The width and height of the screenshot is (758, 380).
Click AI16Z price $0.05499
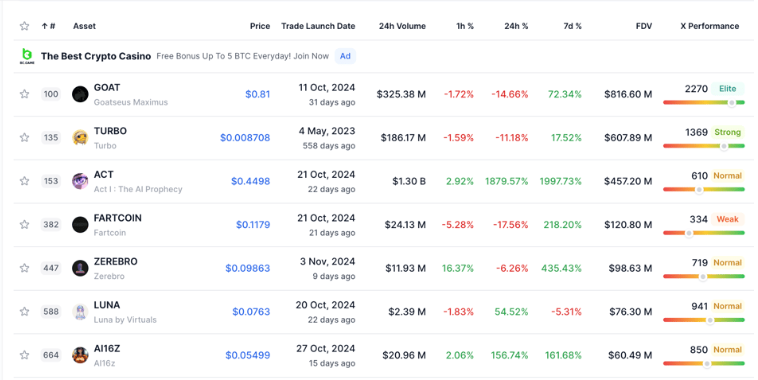[x=248, y=355]
